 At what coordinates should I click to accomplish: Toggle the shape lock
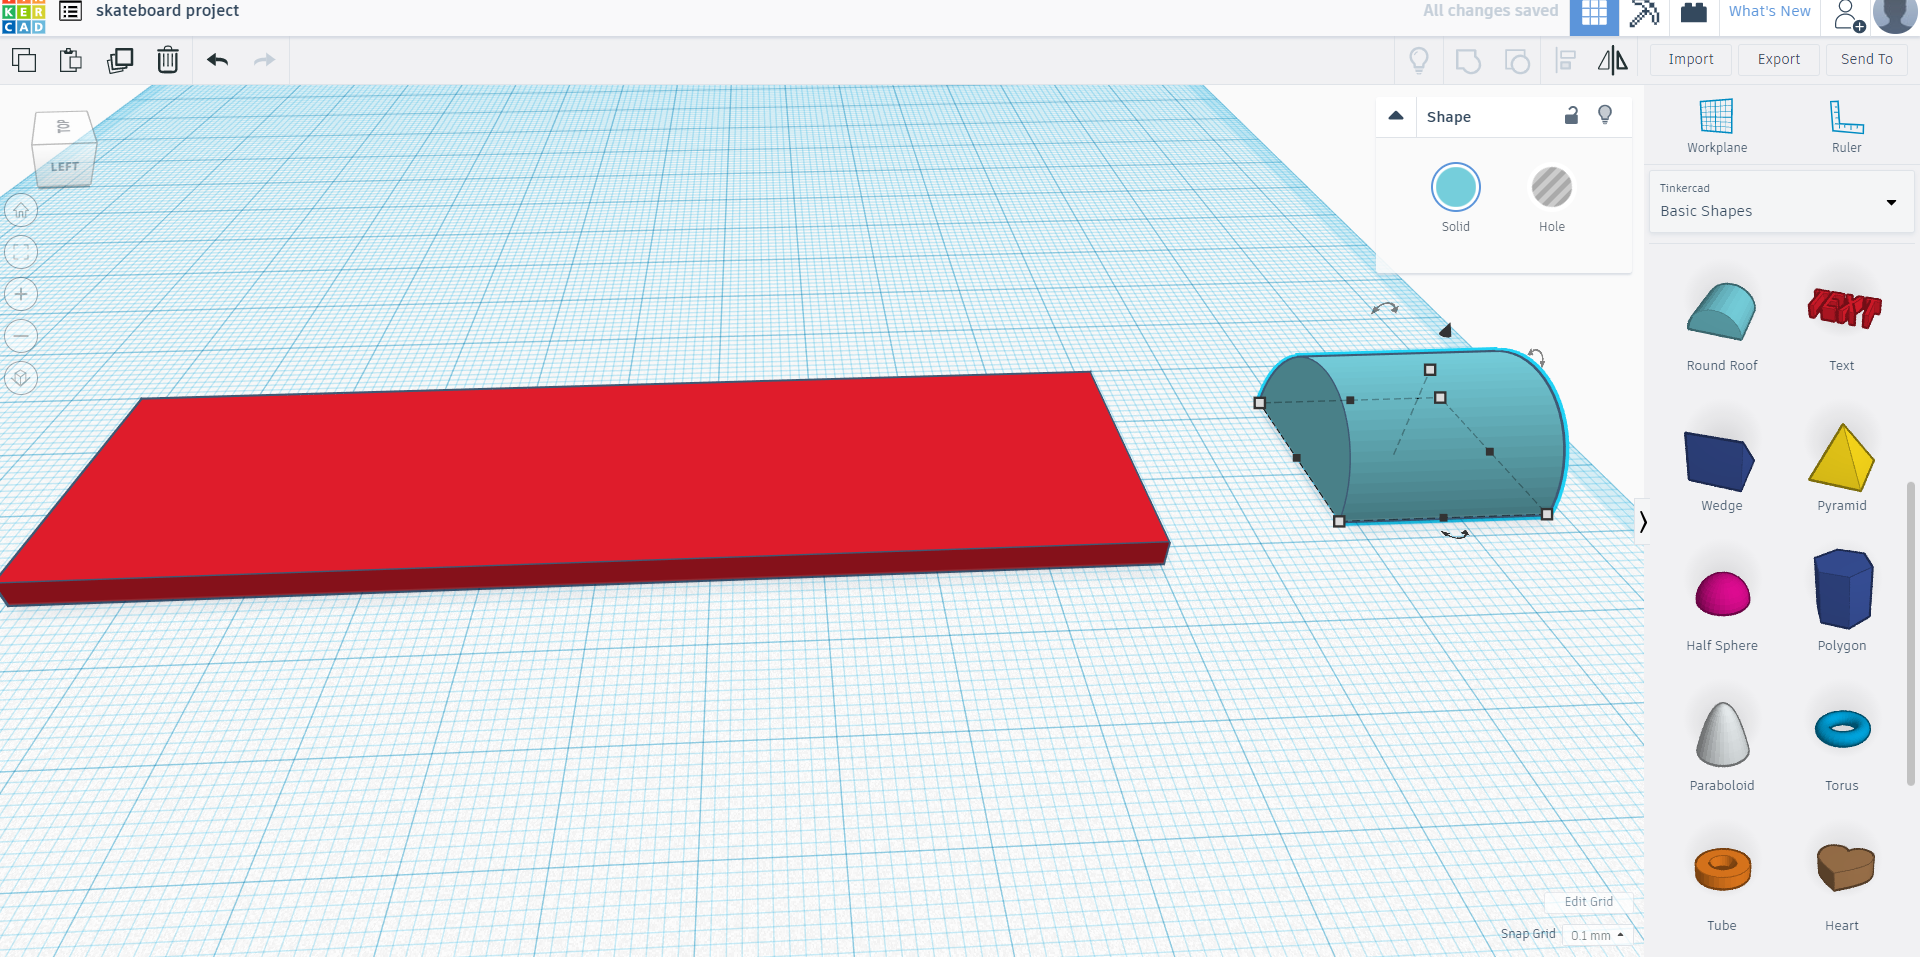(1571, 115)
